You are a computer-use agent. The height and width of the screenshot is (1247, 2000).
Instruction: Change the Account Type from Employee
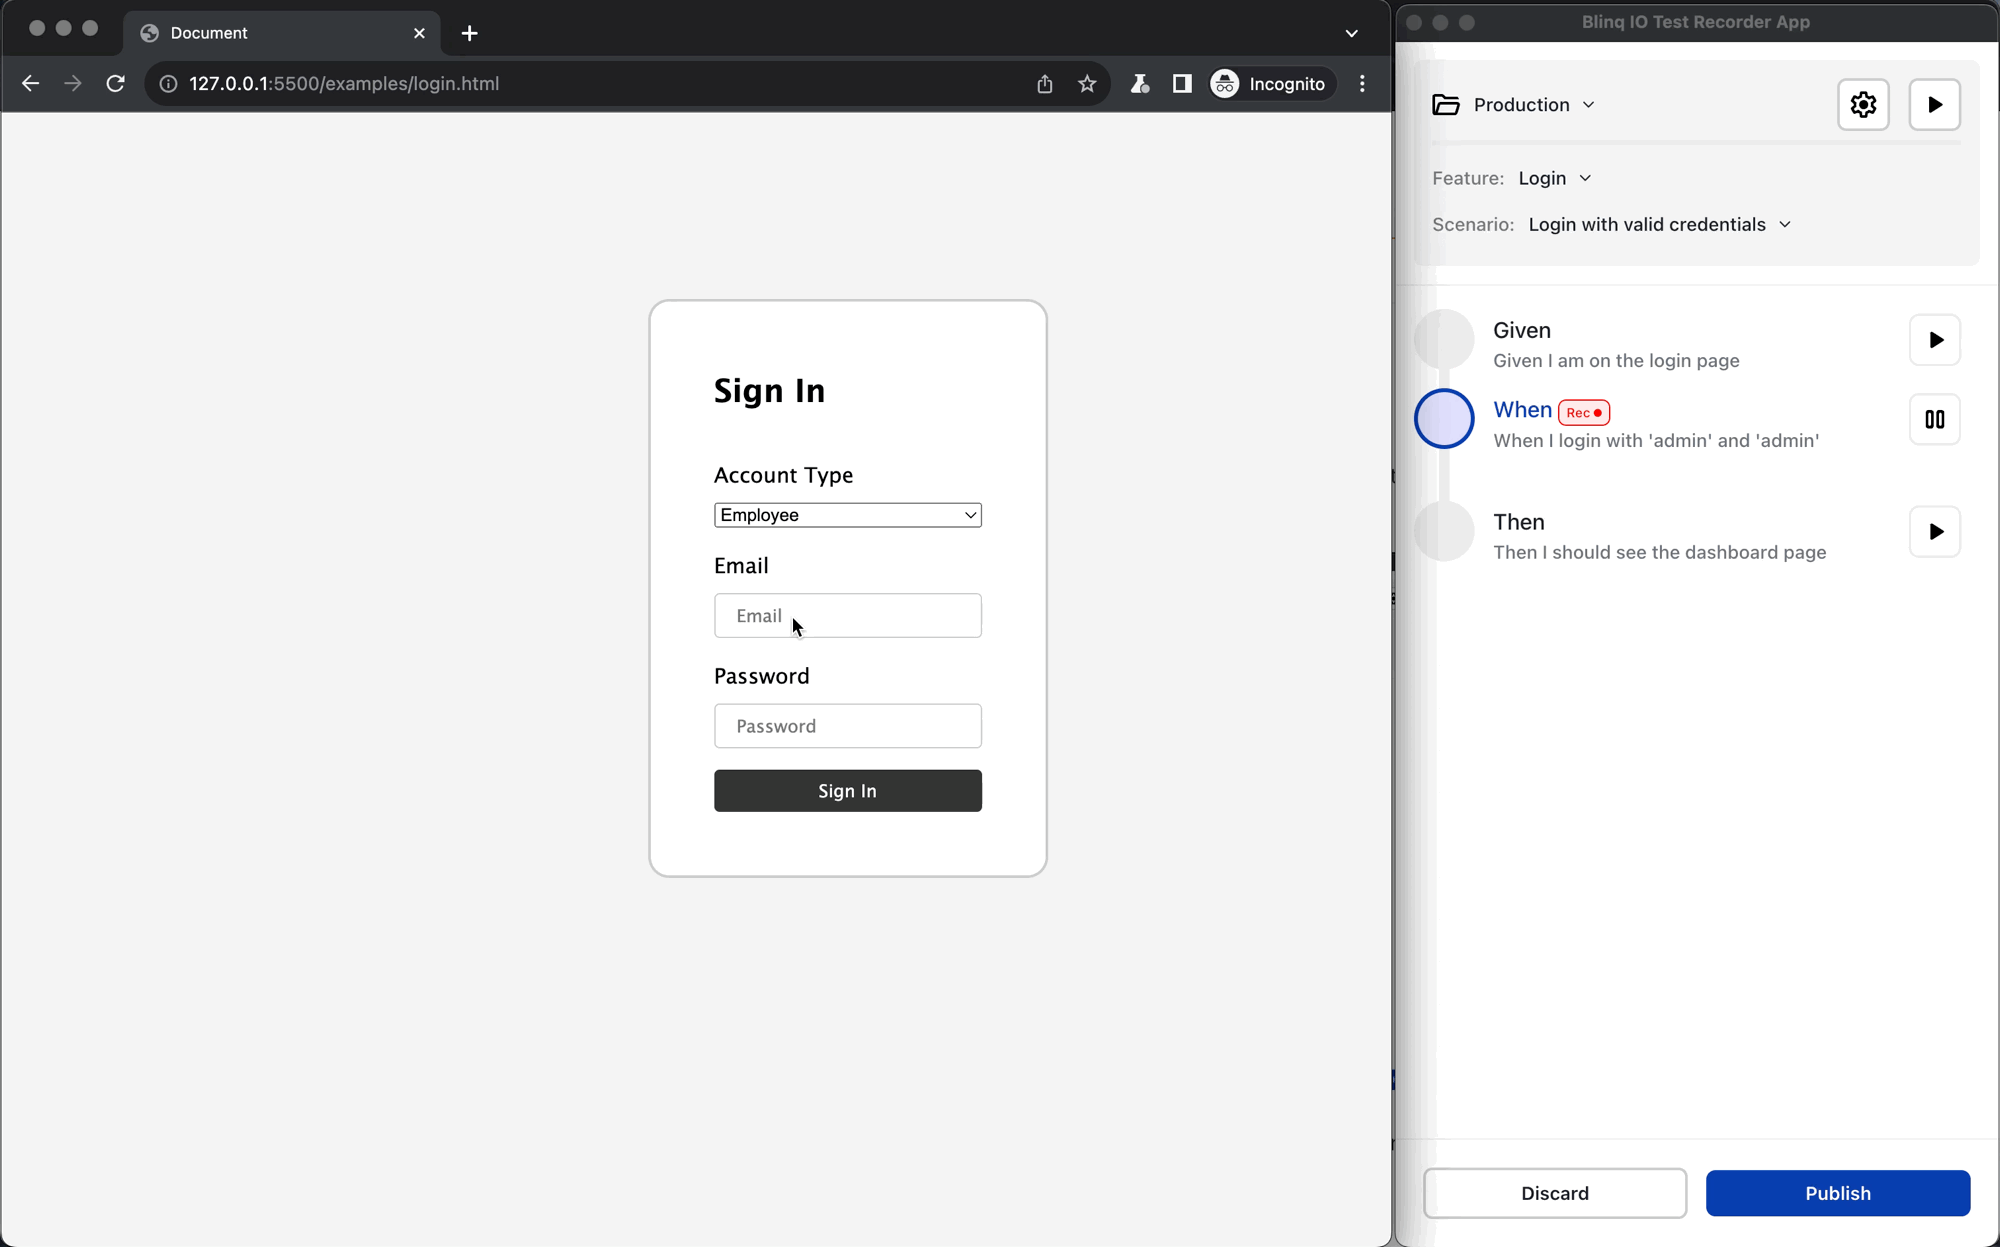point(847,514)
